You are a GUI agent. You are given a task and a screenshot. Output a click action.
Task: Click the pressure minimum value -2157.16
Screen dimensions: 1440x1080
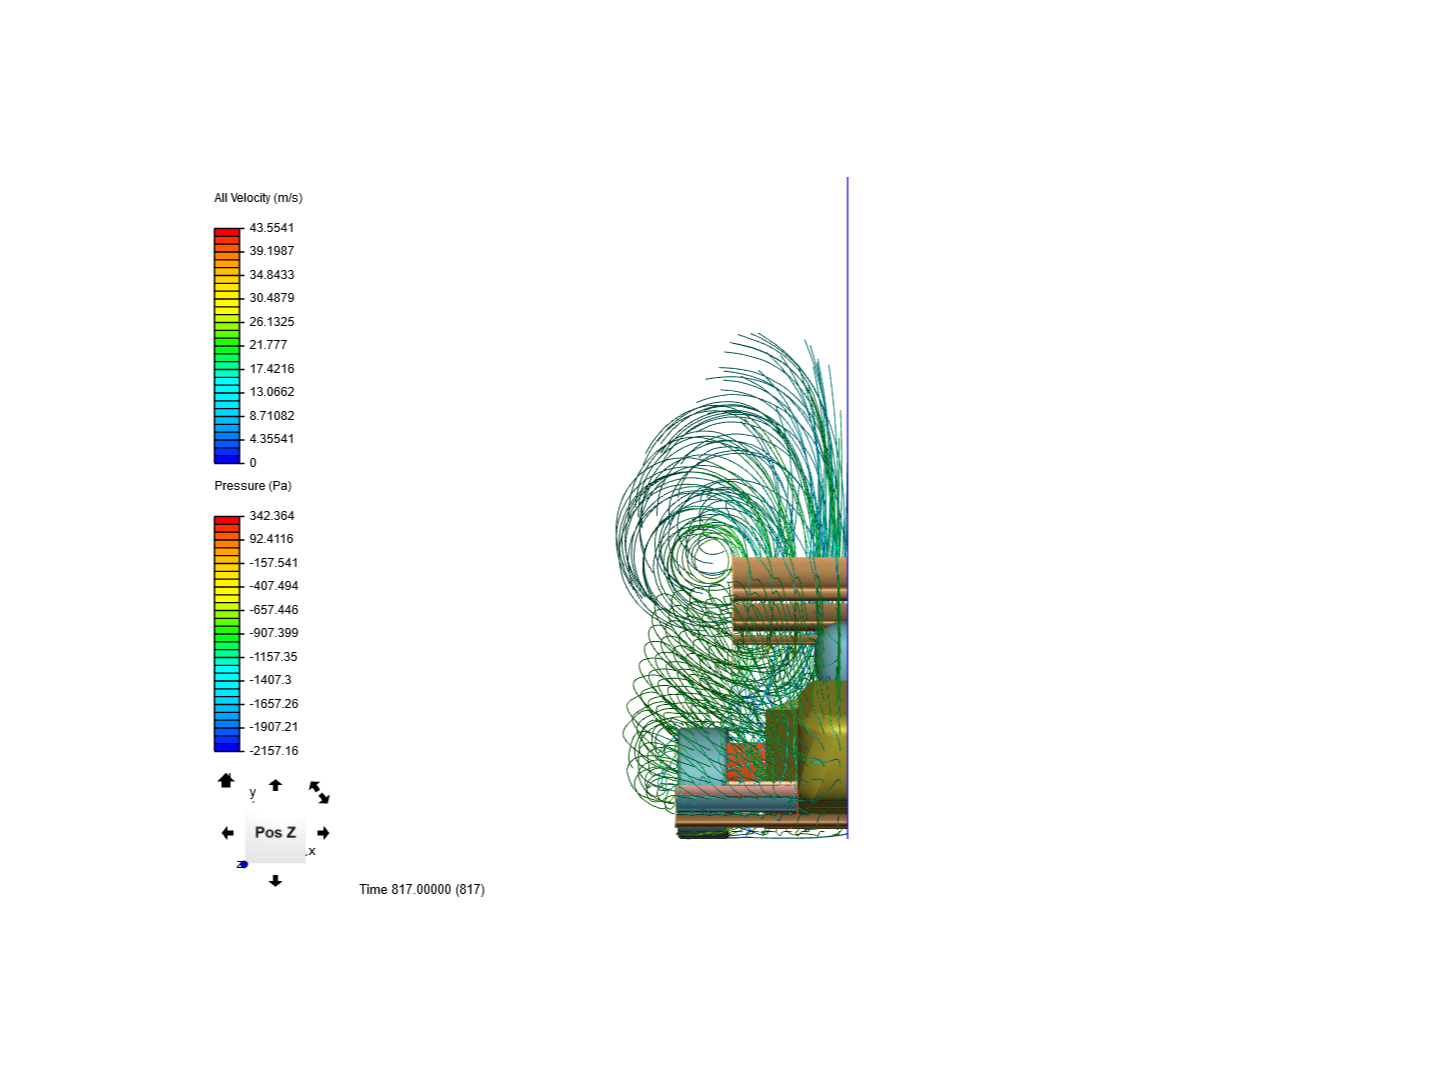point(274,751)
